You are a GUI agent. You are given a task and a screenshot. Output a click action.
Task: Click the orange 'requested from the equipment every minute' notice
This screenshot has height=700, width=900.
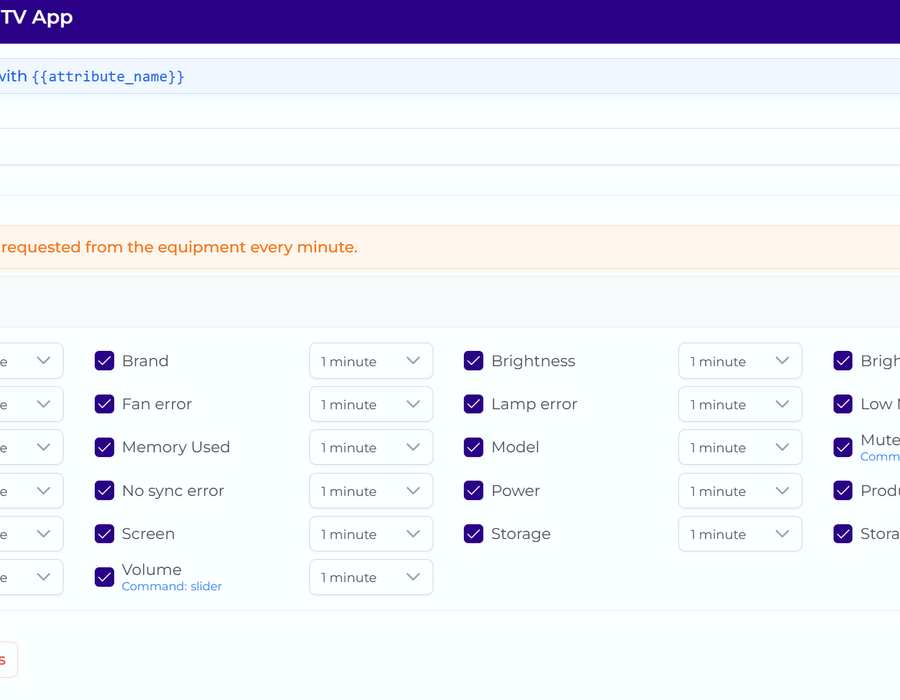coord(450,247)
